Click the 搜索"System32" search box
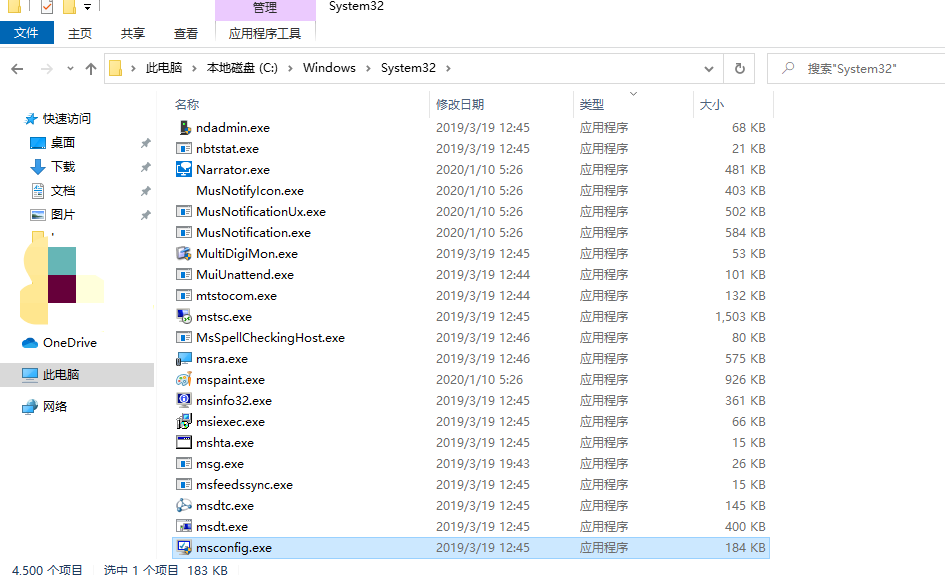This screenshot has height=575, width=945. [x=856, y=68]
